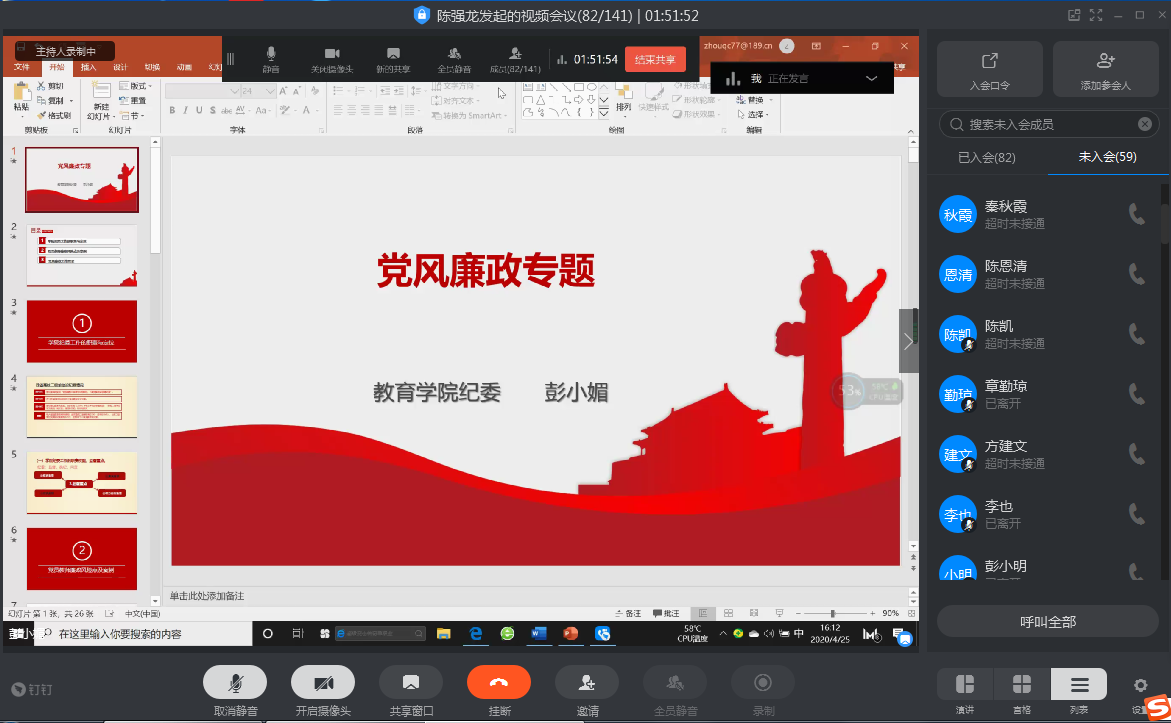Screen dimensions: 1171x723
Task: Click the 邀请 invite icon
Action: coord(587,682)
